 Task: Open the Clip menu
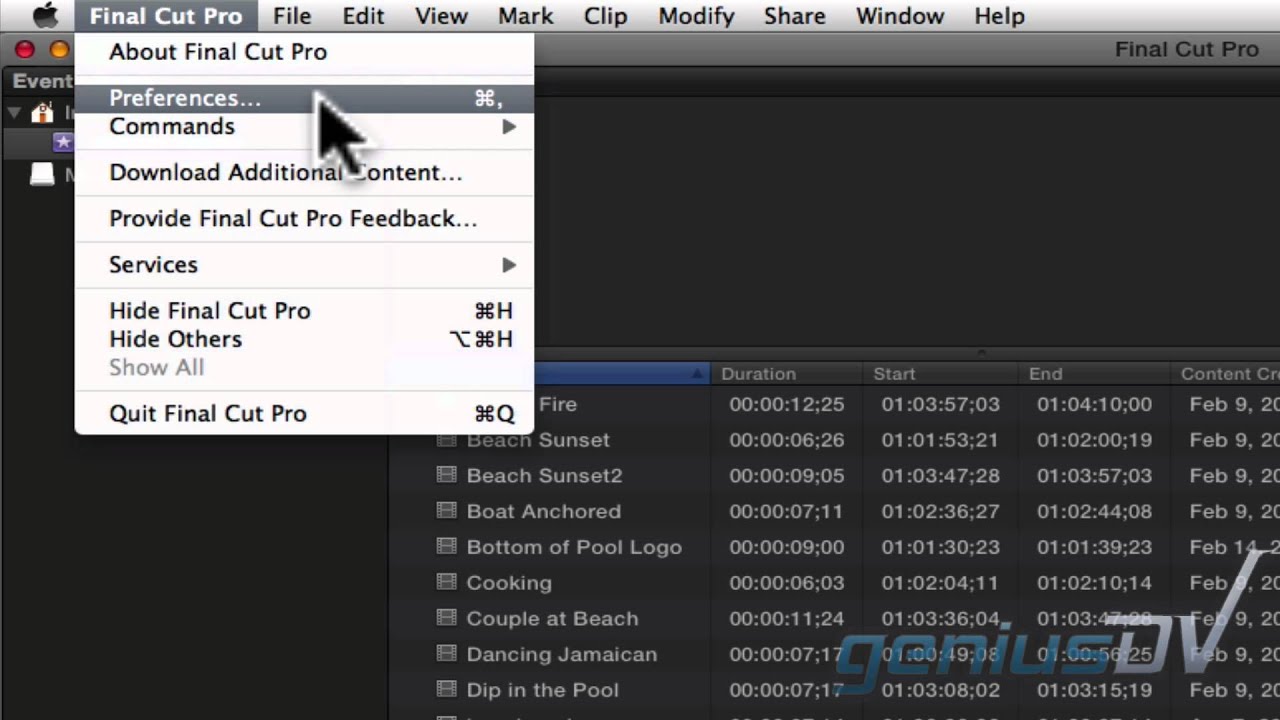(x=606, y=16)
